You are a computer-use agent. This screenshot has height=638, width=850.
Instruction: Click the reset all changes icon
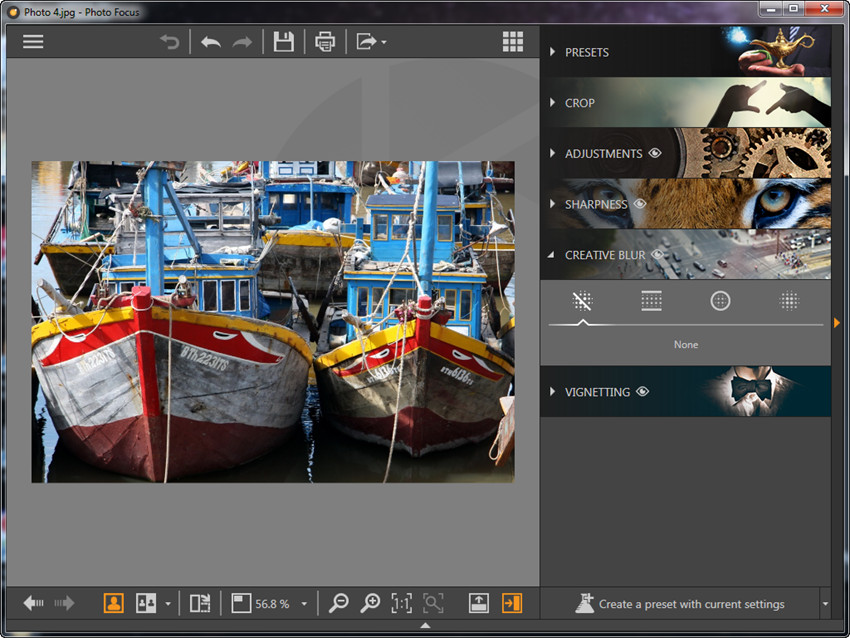tap(170, 42)
